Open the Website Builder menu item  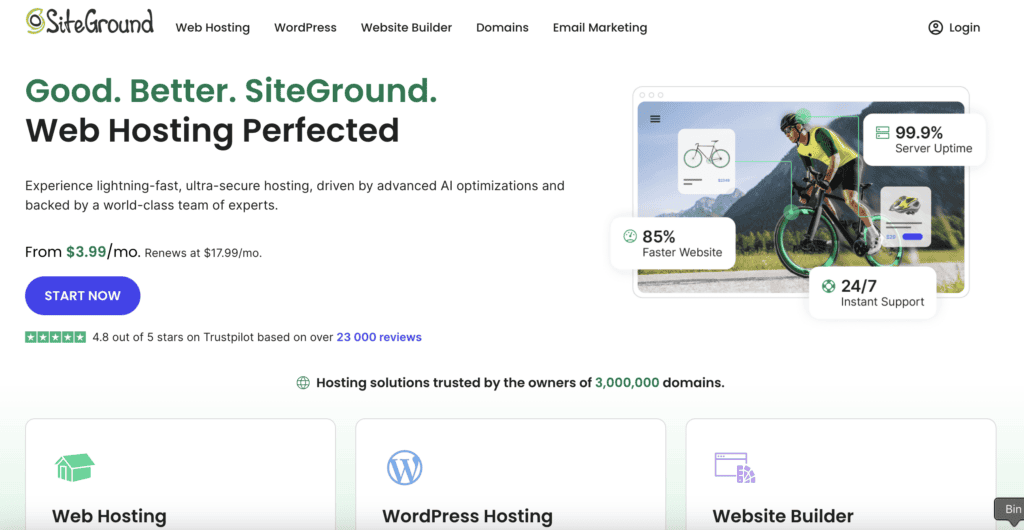(406, 27)
